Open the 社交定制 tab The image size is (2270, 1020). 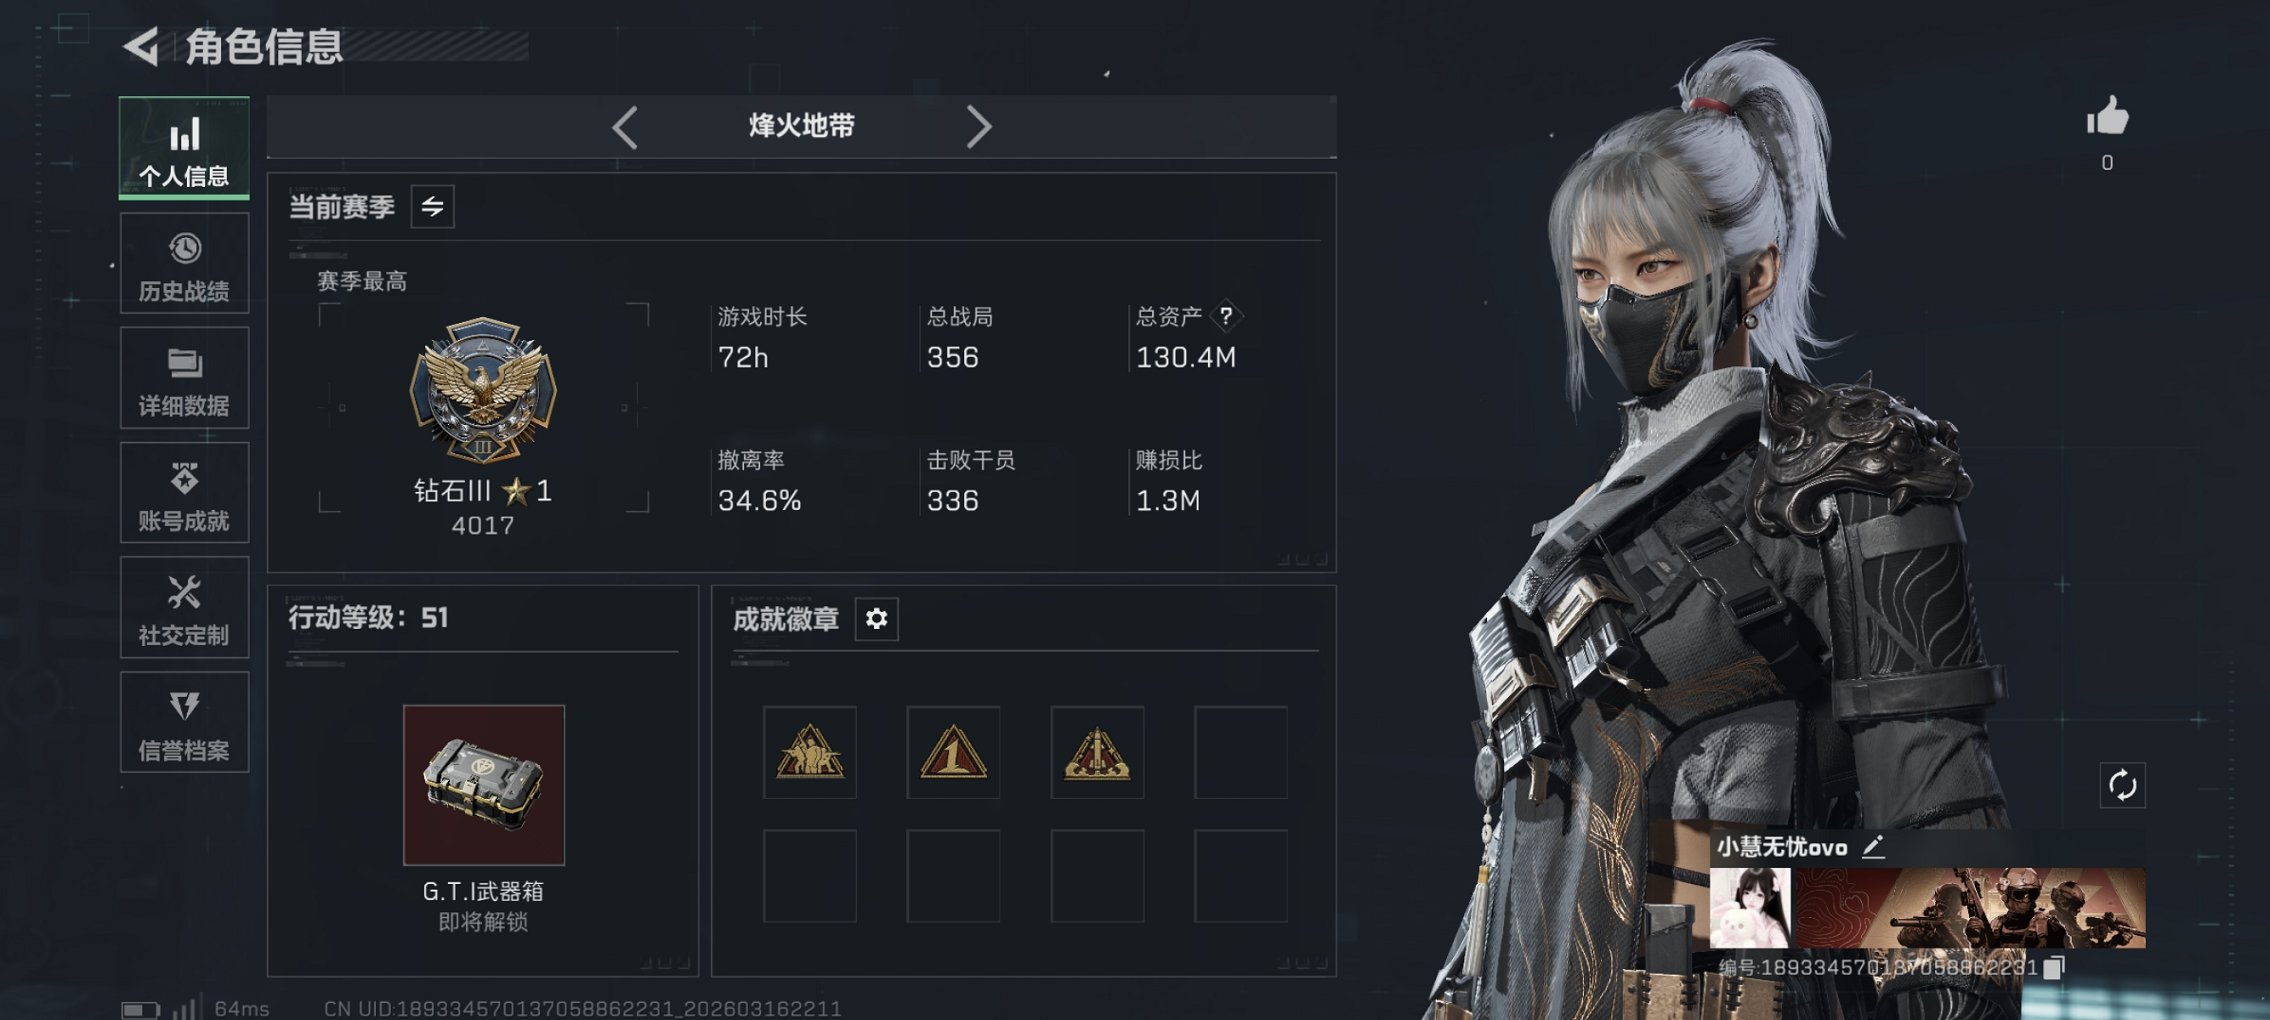pos(184,607)
